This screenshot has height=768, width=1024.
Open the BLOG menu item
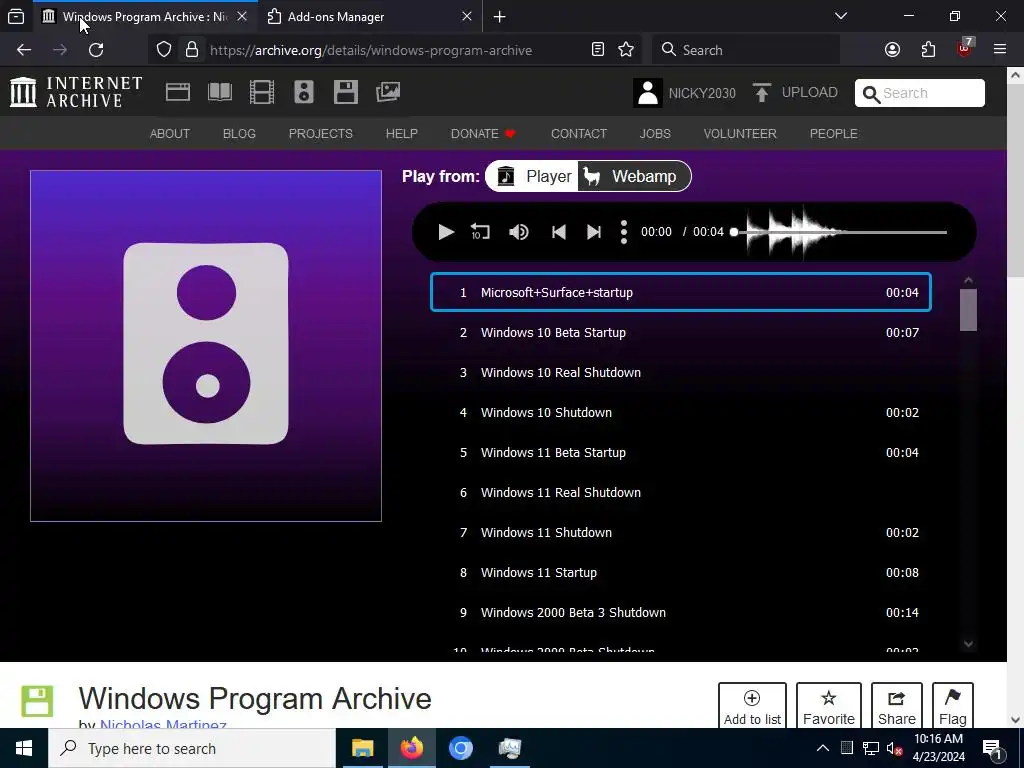239,133
